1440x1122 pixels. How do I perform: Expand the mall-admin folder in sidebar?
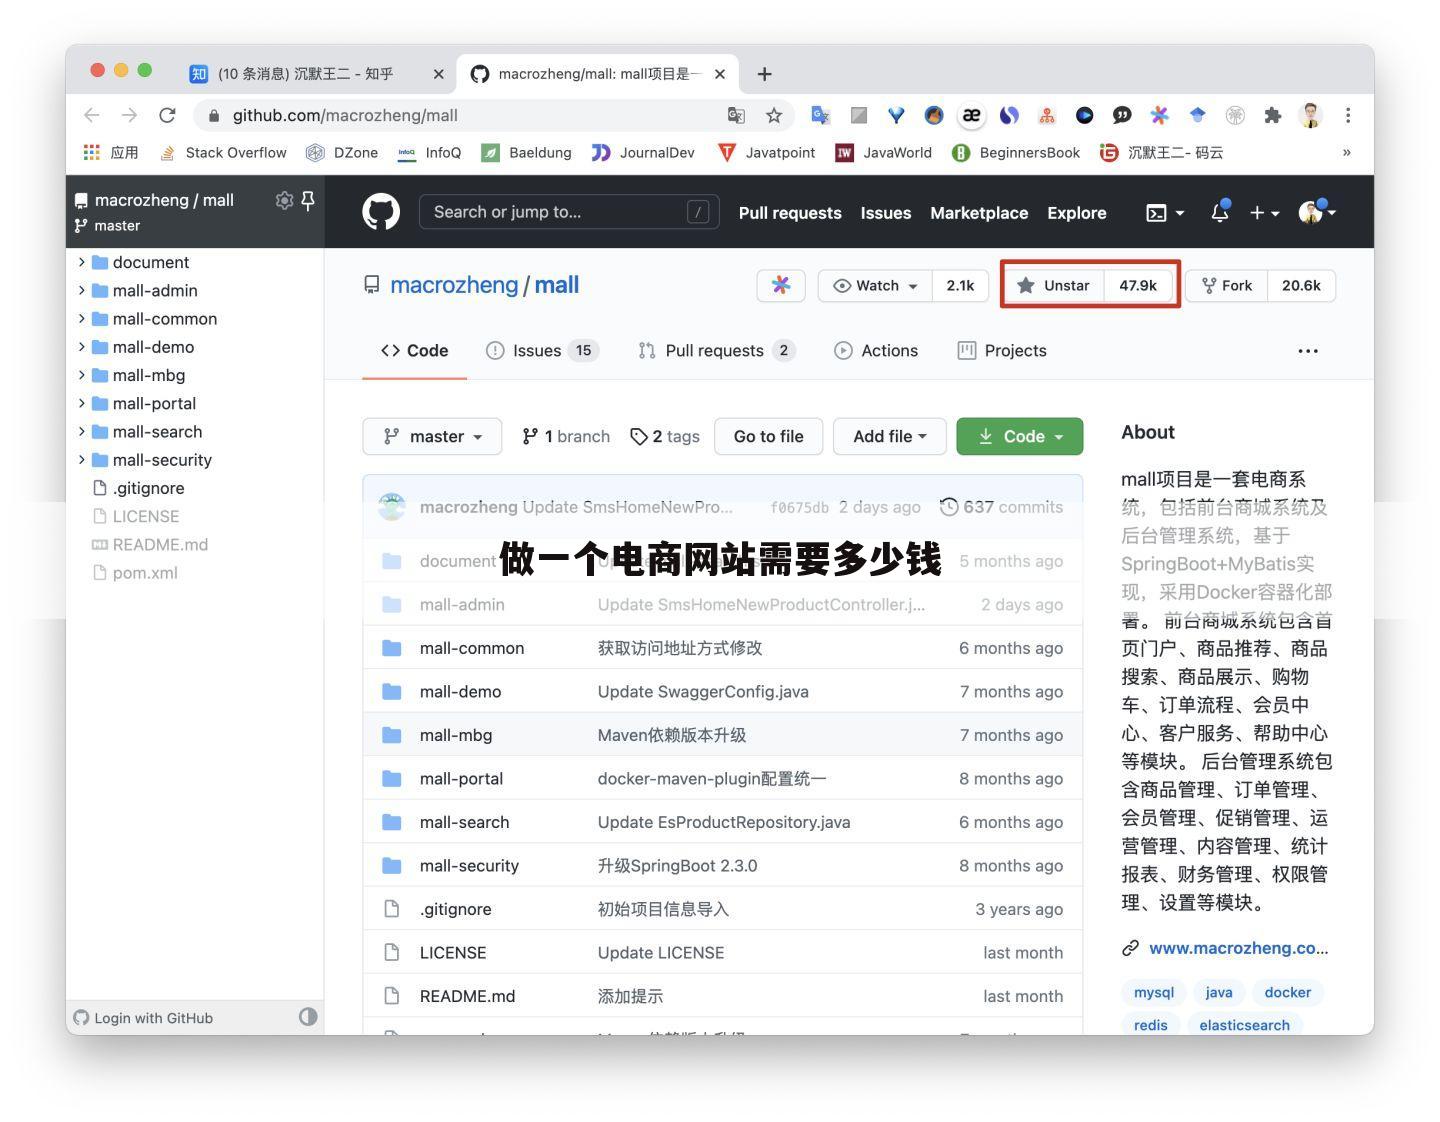pyautogui.click(x=82, y=290)
